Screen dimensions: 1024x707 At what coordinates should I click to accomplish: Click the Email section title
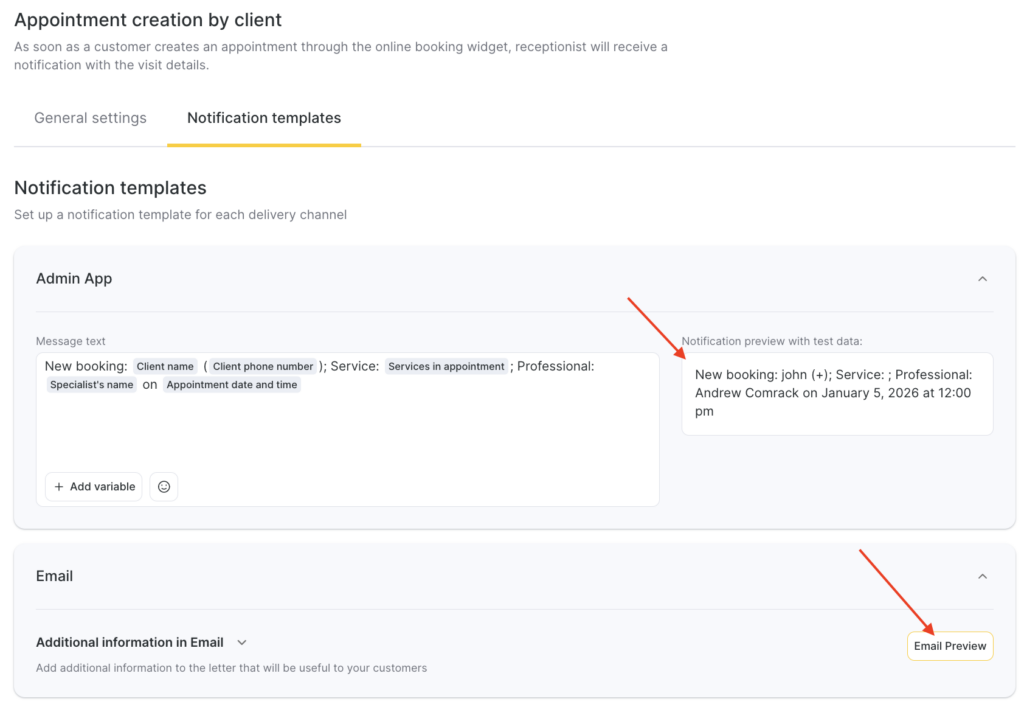point(55,576)
